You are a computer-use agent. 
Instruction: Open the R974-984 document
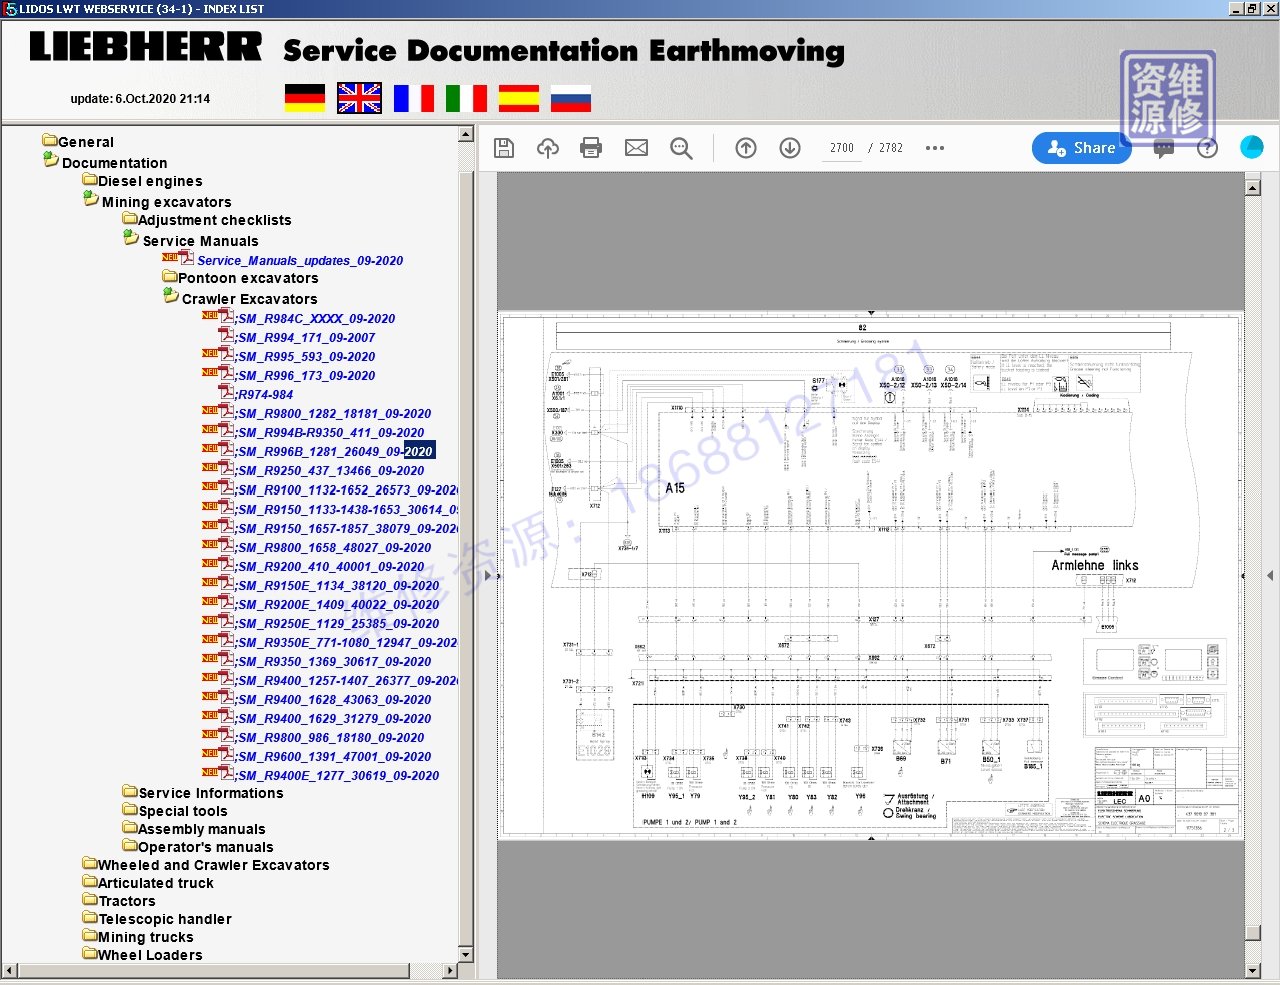[265, 394]
